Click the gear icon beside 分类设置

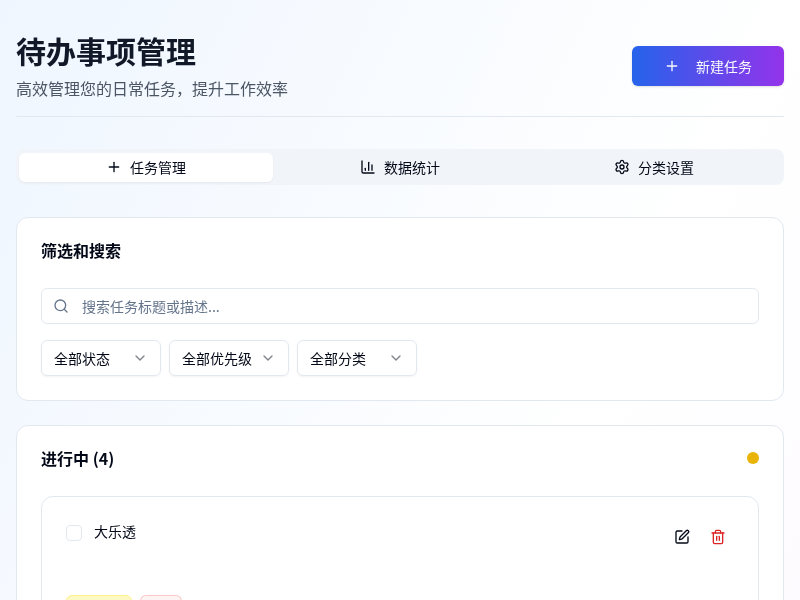pyautogui.click(x=622, y=168)
